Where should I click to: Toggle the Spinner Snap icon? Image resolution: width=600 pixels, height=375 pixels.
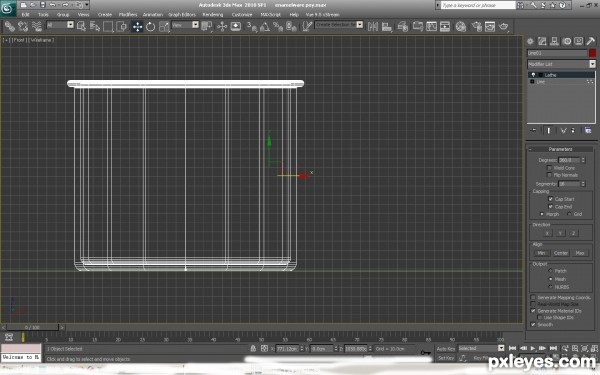(x=291, y=26)
